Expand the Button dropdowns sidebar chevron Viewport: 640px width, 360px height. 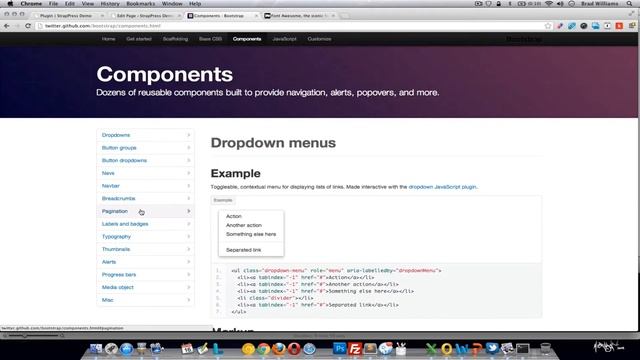(x=189, y=160)
